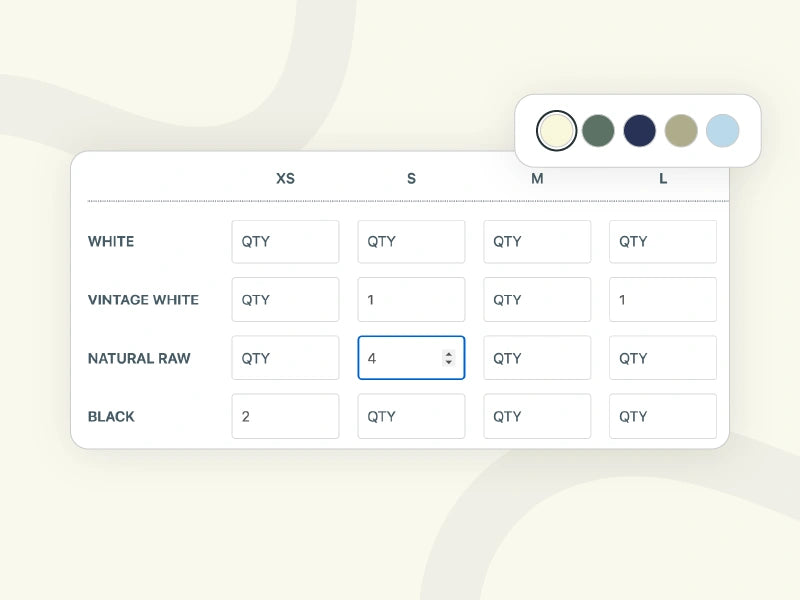The height and width of the screenshot is (600, 800).
Task: Click the Natural Raw XS quantity field
Action: (285, 358)
